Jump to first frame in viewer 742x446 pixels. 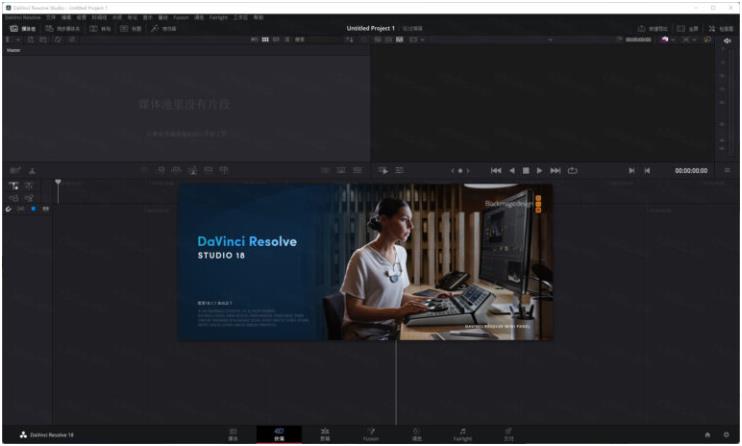[496, 170]
